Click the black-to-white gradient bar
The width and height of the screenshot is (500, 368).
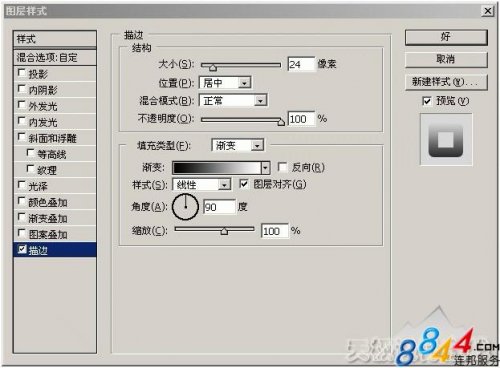[x=217, y=168]
